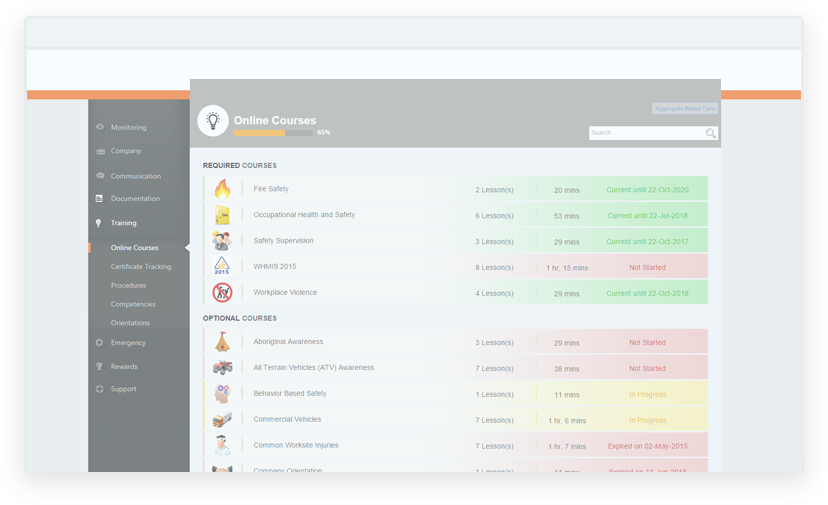Click the Emergency plus icon
The width and height of the screenshot is (828, 505).
99,342
